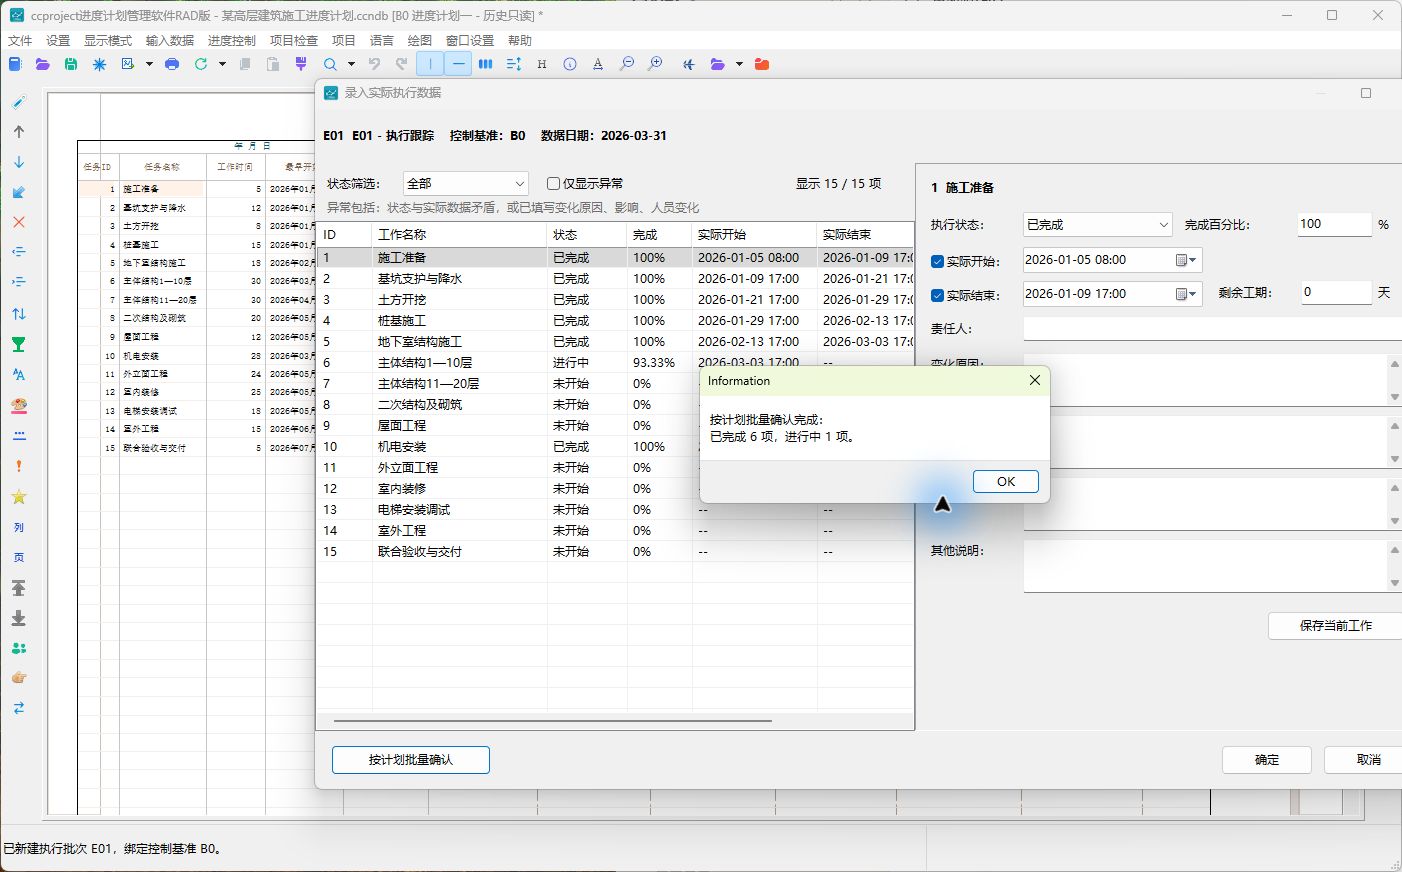Click the color palette icon in the sidebar
Image resolution: width=1402 pixels, height=872 pixels.
pyautogui.click(x=19, y=405)
